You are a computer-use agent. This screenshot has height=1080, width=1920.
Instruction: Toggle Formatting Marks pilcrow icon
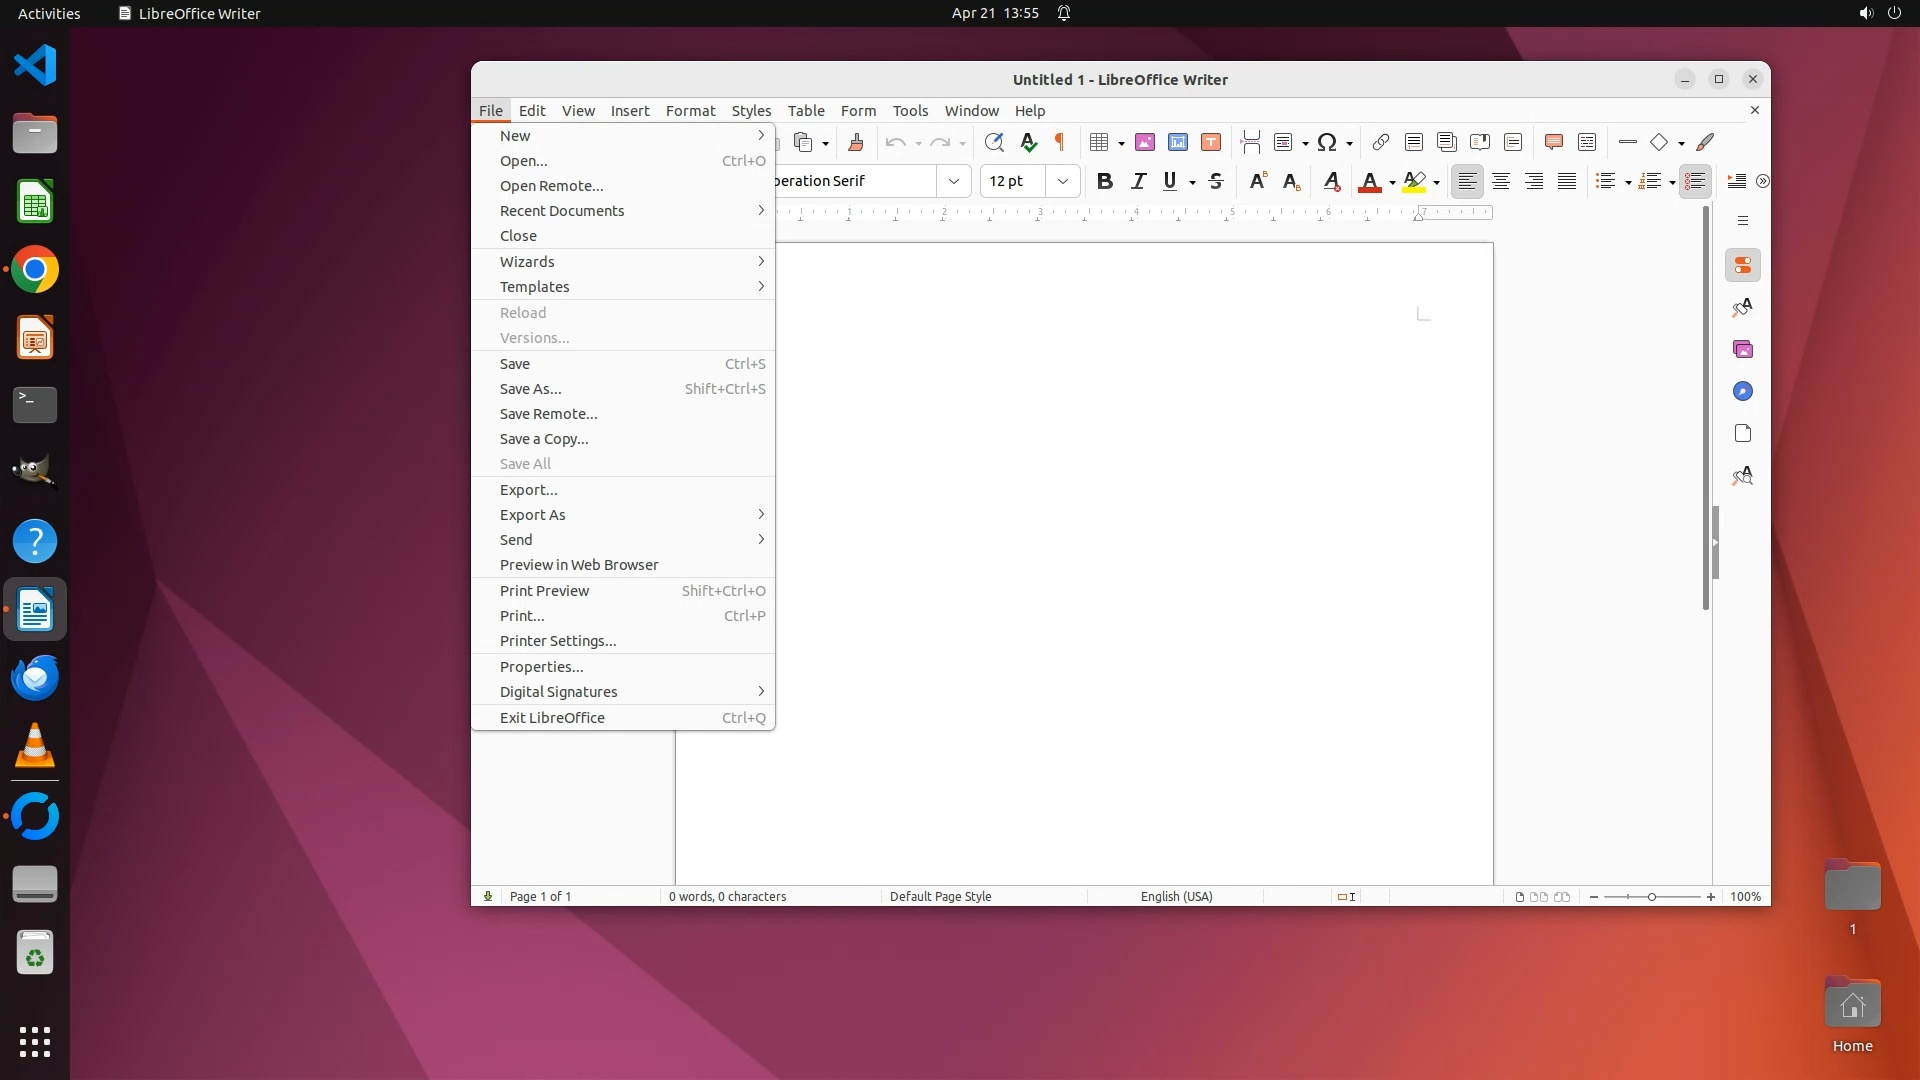(1060, 142)
